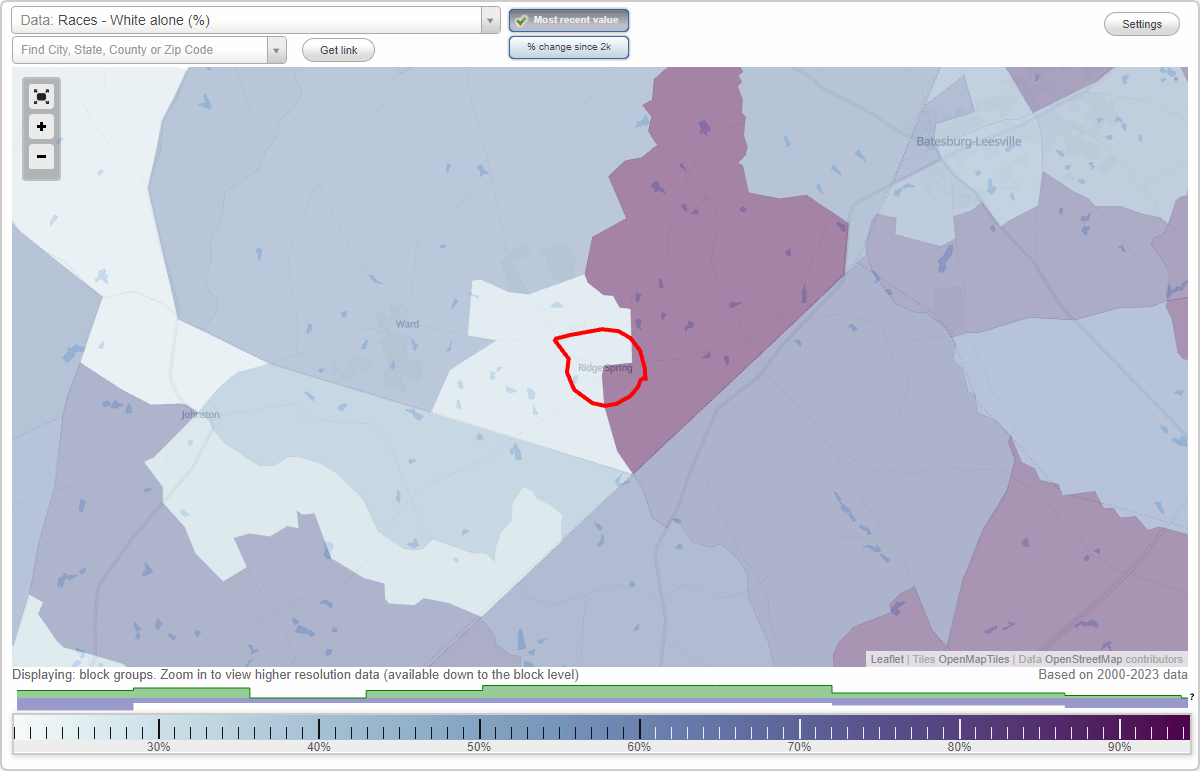Screen dimensions: 1200x771
Task: Zoom out using the minus icon
Action: point(41,157)
